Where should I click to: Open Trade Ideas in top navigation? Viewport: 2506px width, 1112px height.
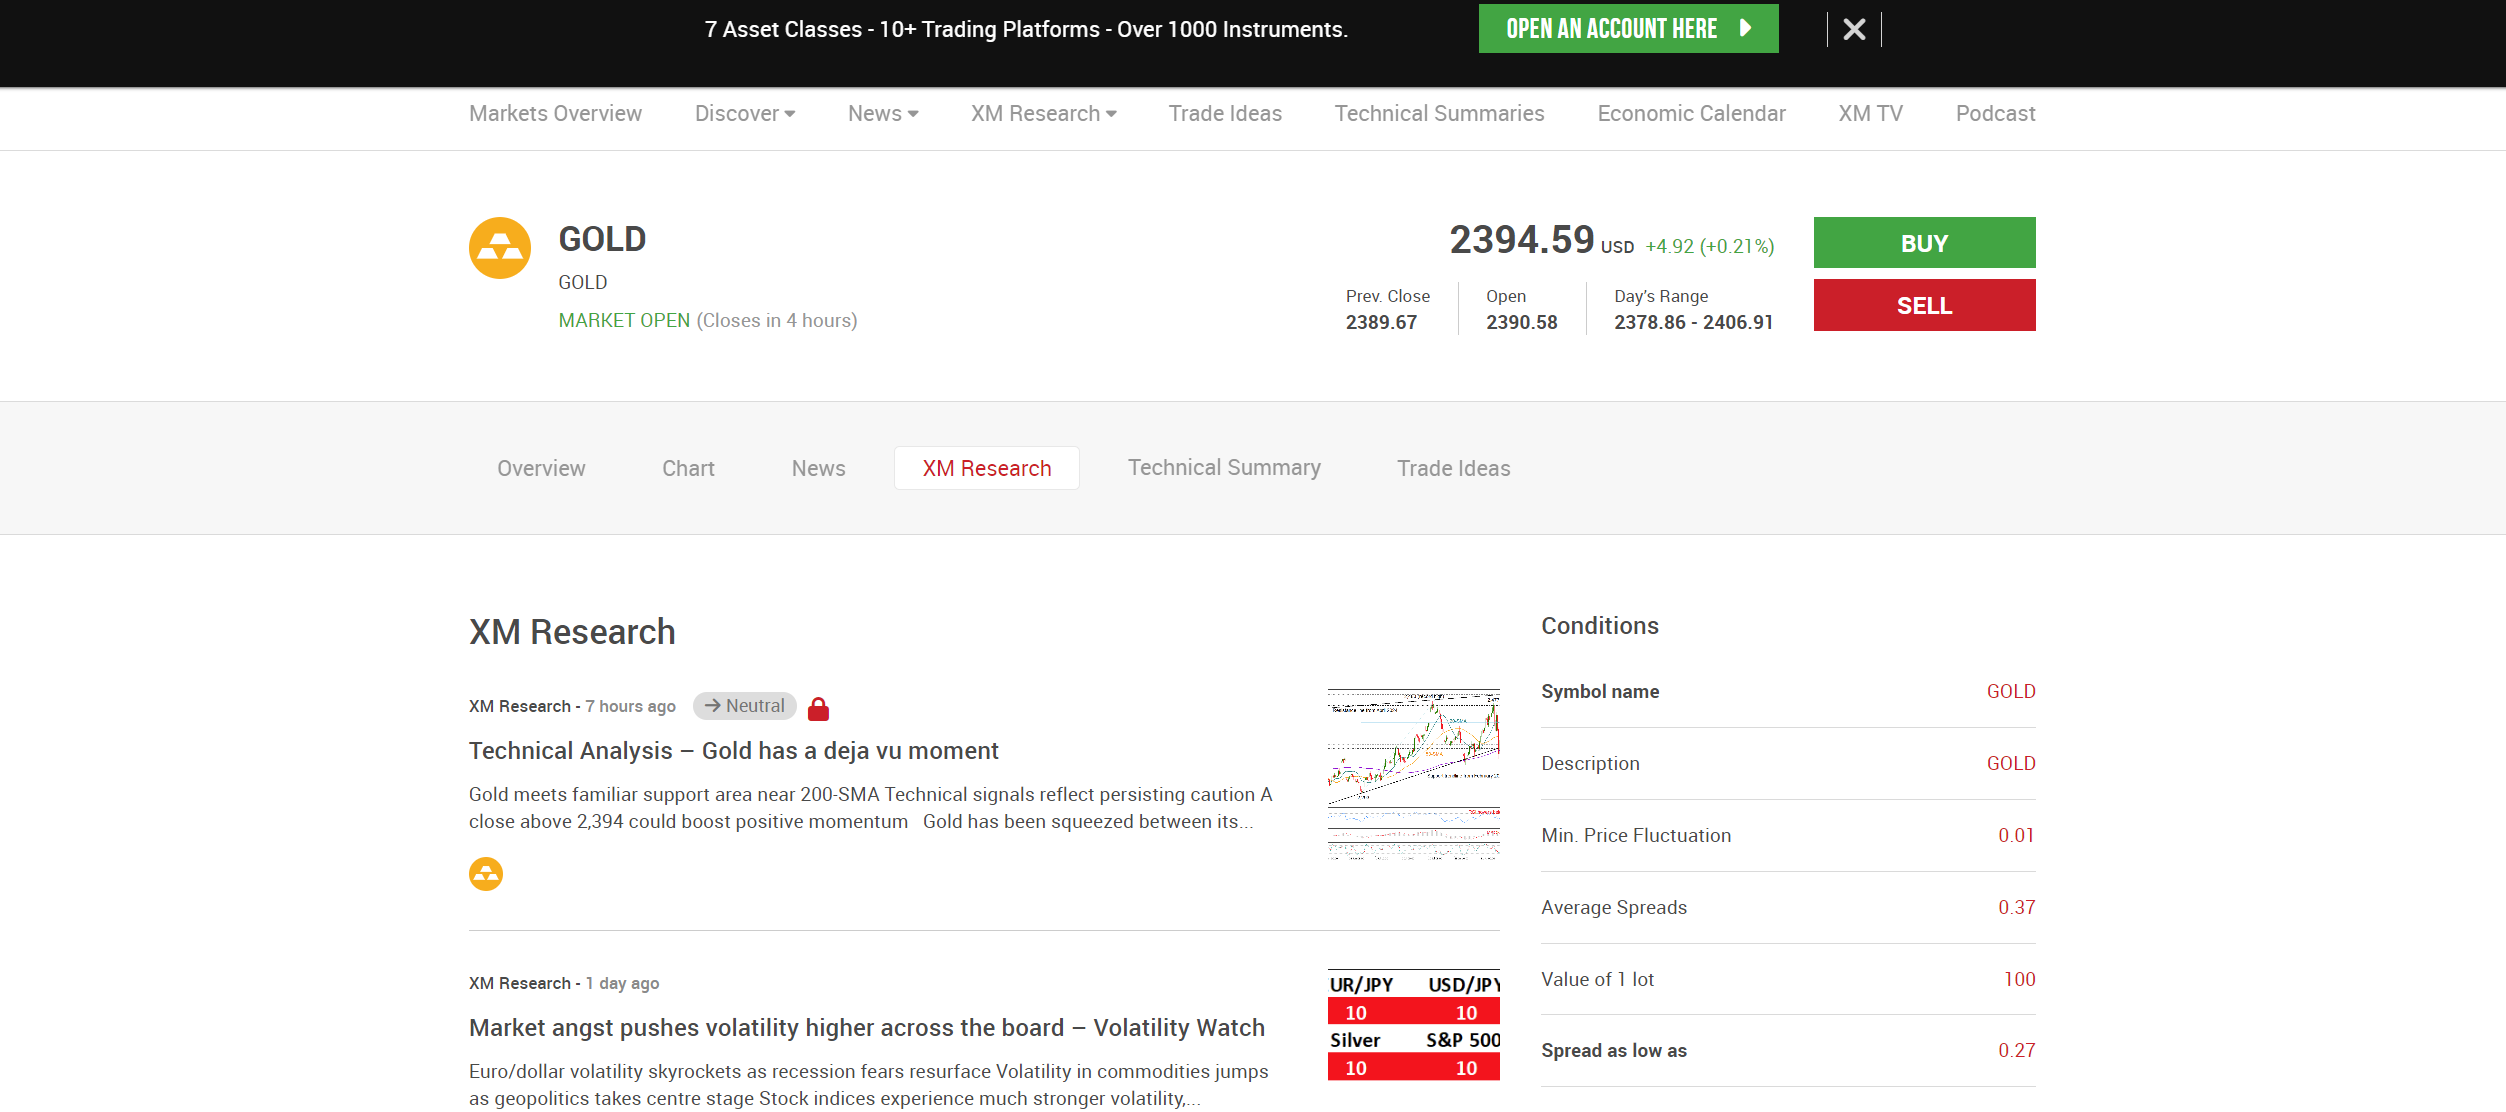click(x=1225, y=114)
